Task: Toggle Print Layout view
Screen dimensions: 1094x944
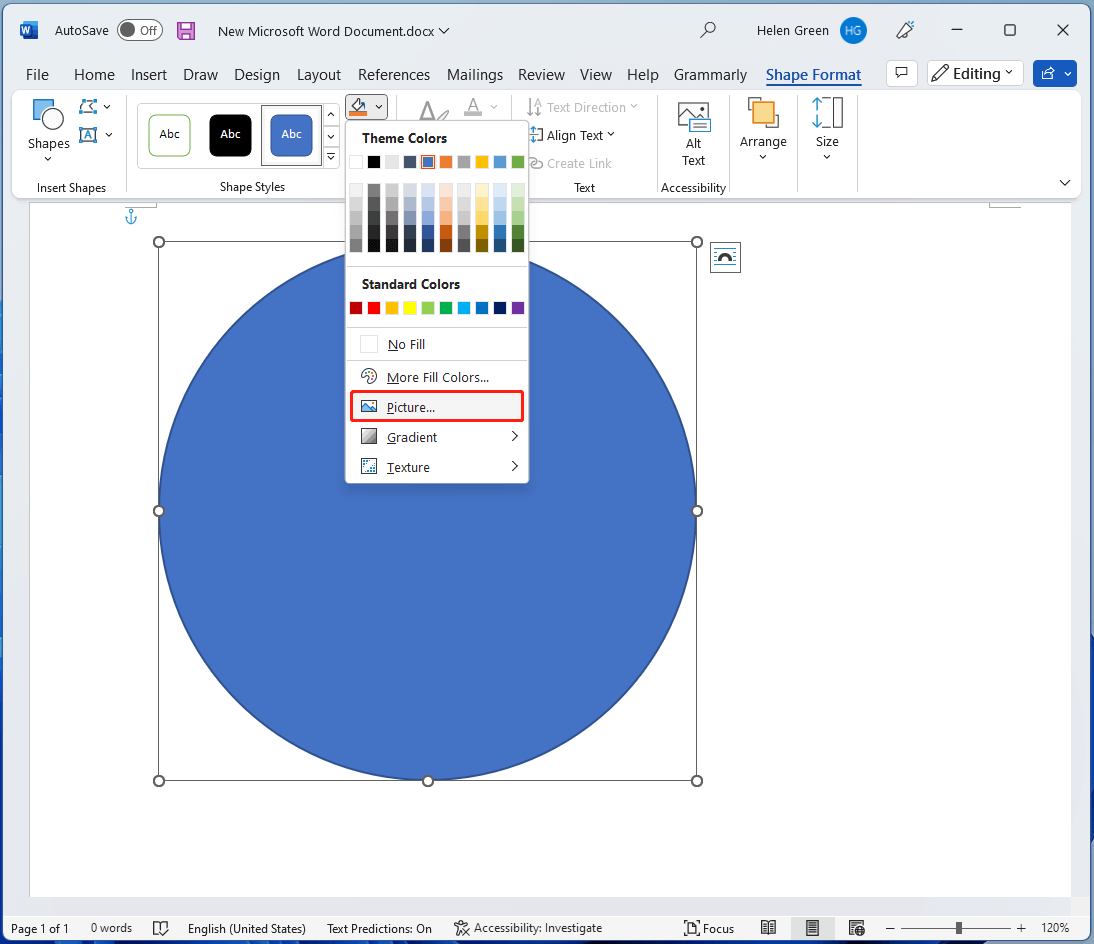Action: [812, 928]
